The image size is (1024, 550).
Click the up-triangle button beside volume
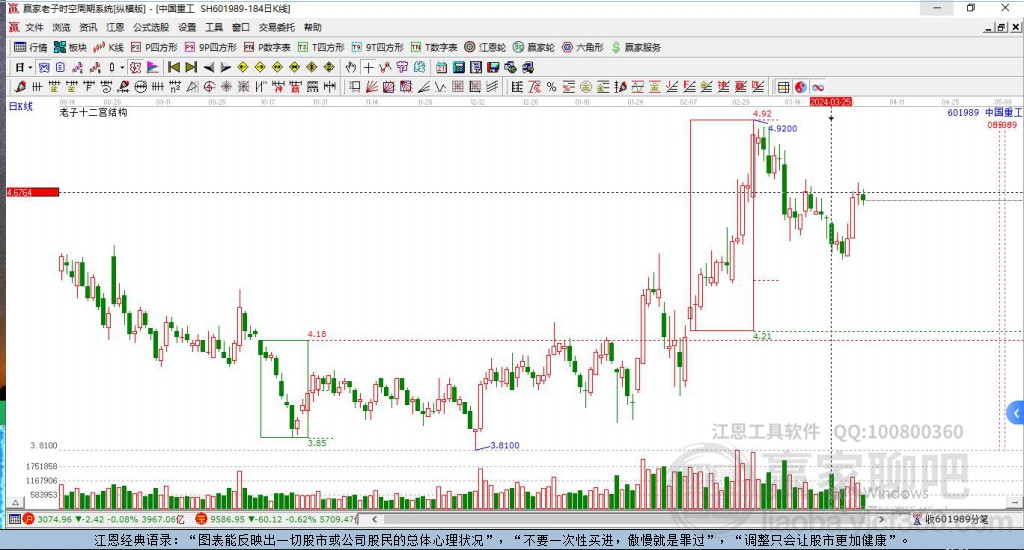click(16, 503)
